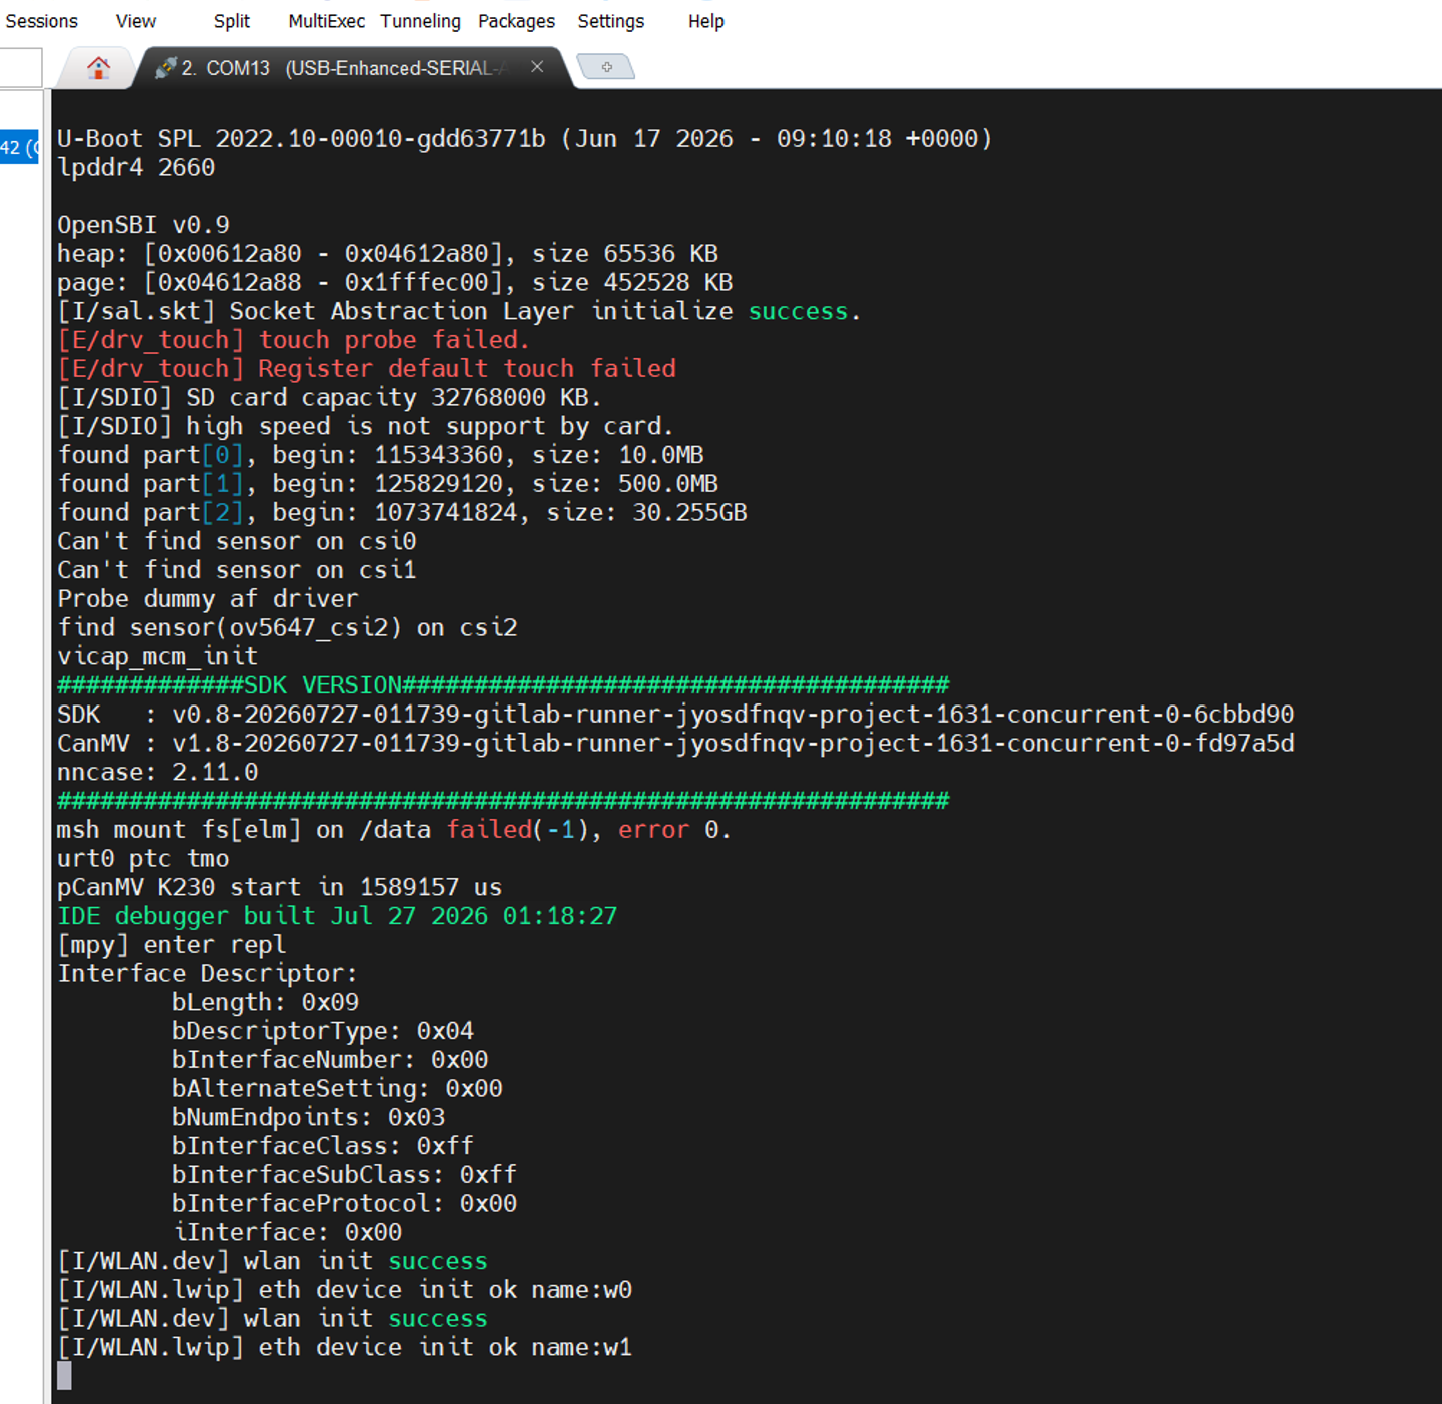Click the terminal cursor block at bottom

pos(64,1377)
